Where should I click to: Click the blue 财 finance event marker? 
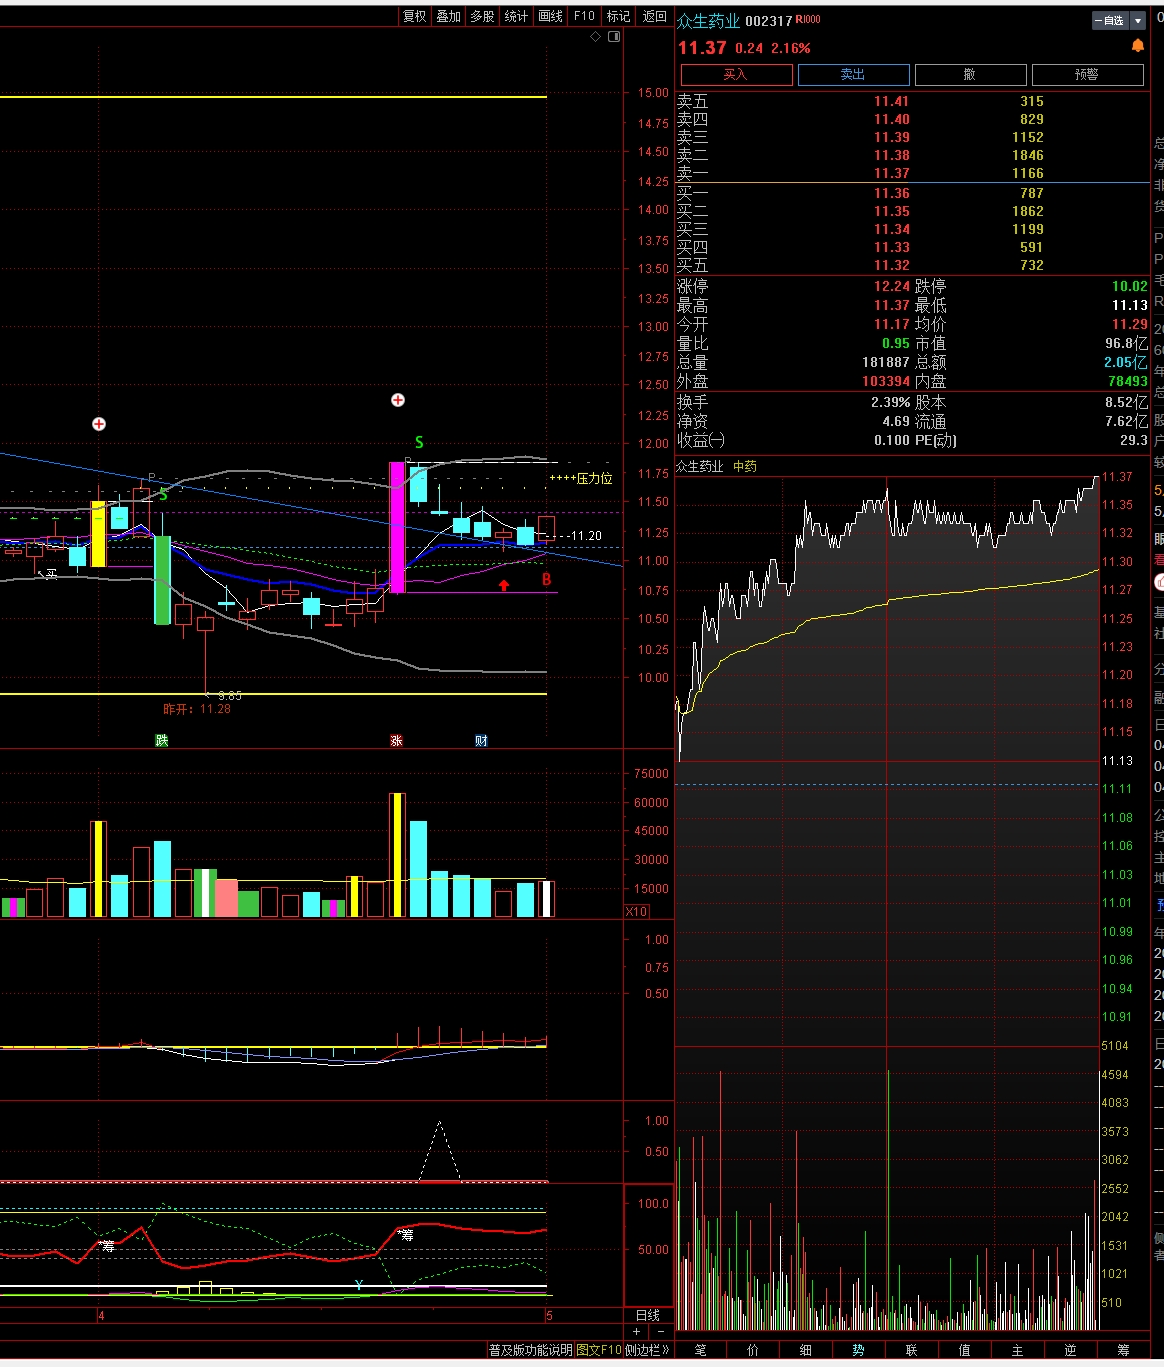[481, 740]
